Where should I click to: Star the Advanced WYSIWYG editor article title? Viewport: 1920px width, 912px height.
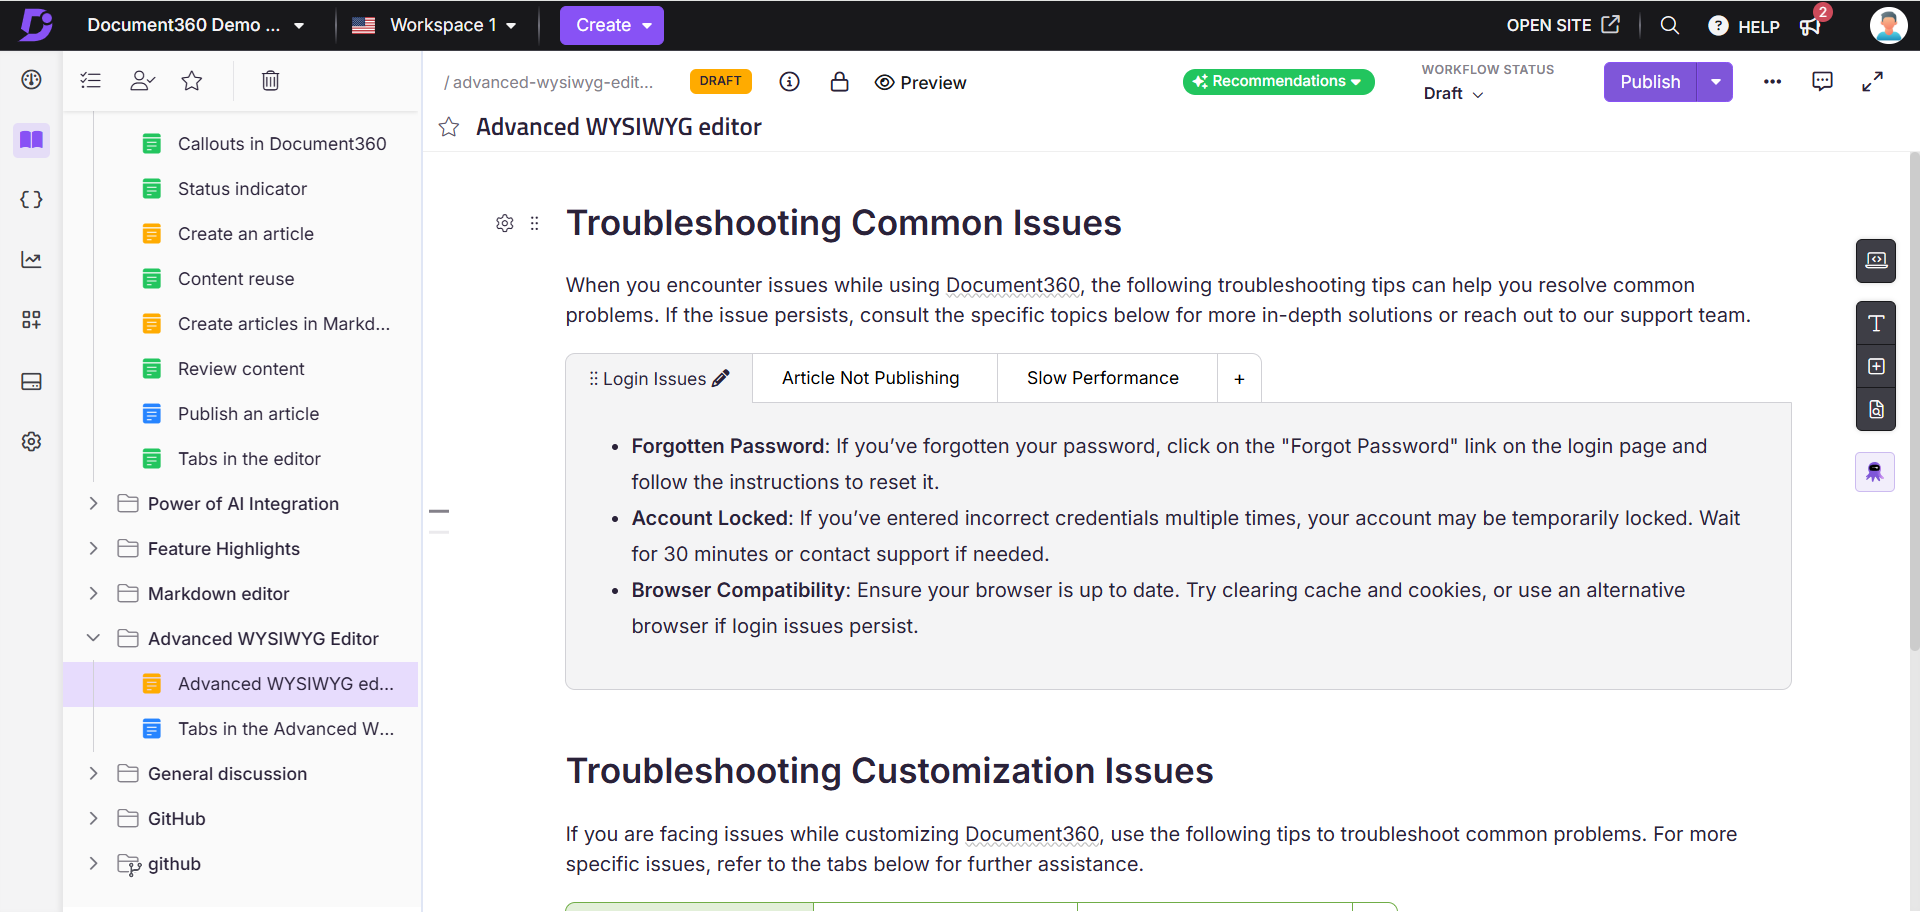[x=449, y=127]
